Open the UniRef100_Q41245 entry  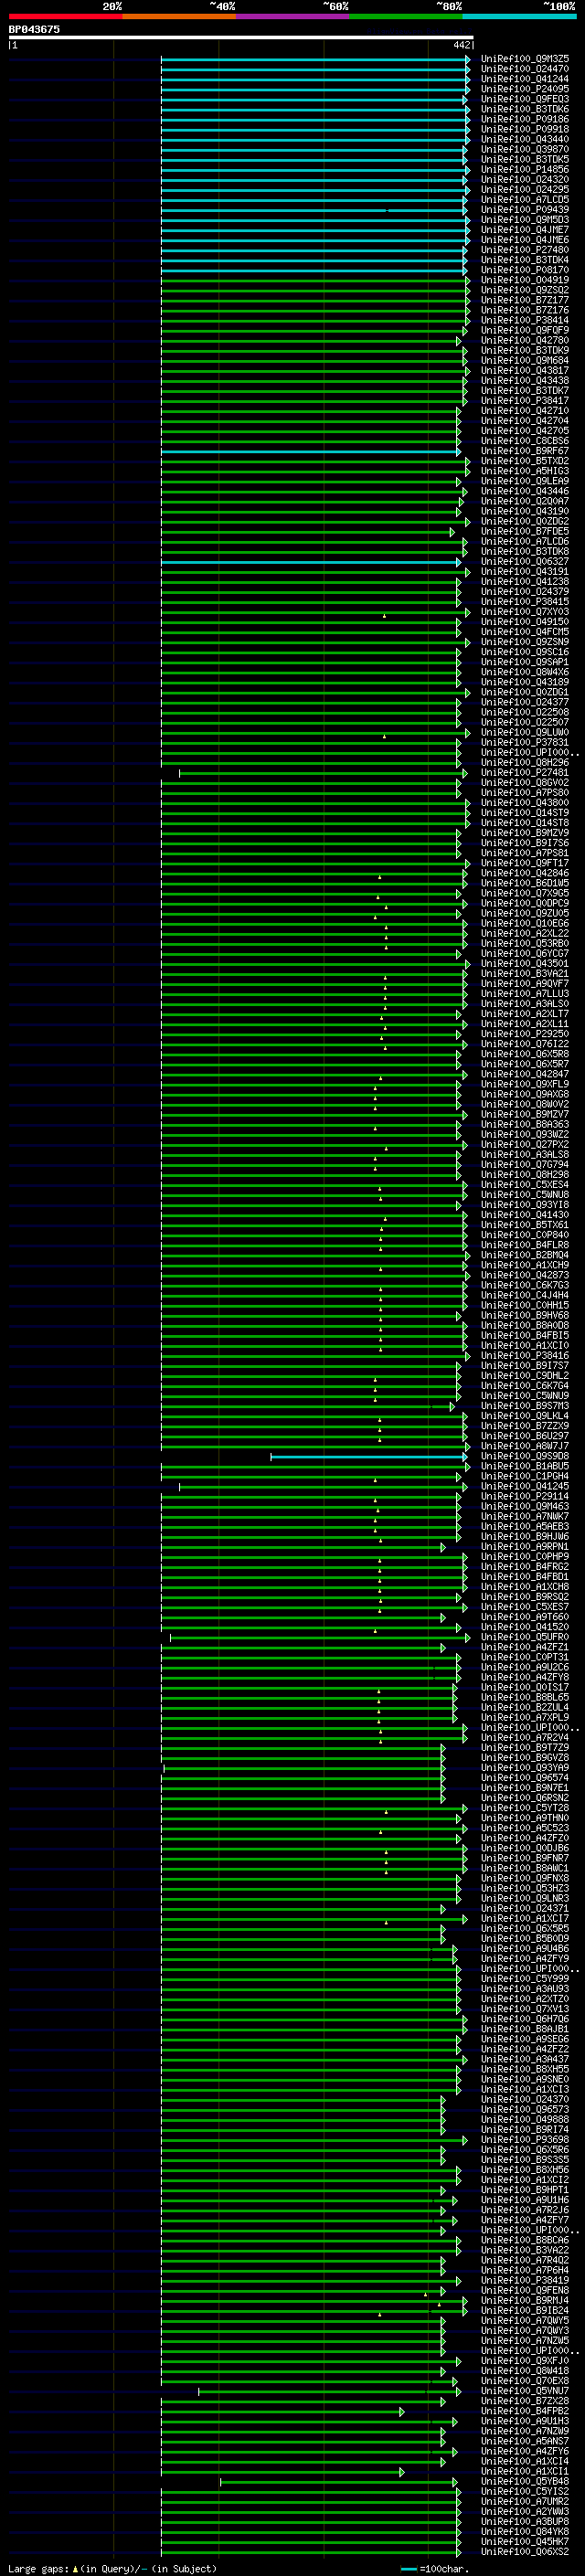coord(525,1486)
